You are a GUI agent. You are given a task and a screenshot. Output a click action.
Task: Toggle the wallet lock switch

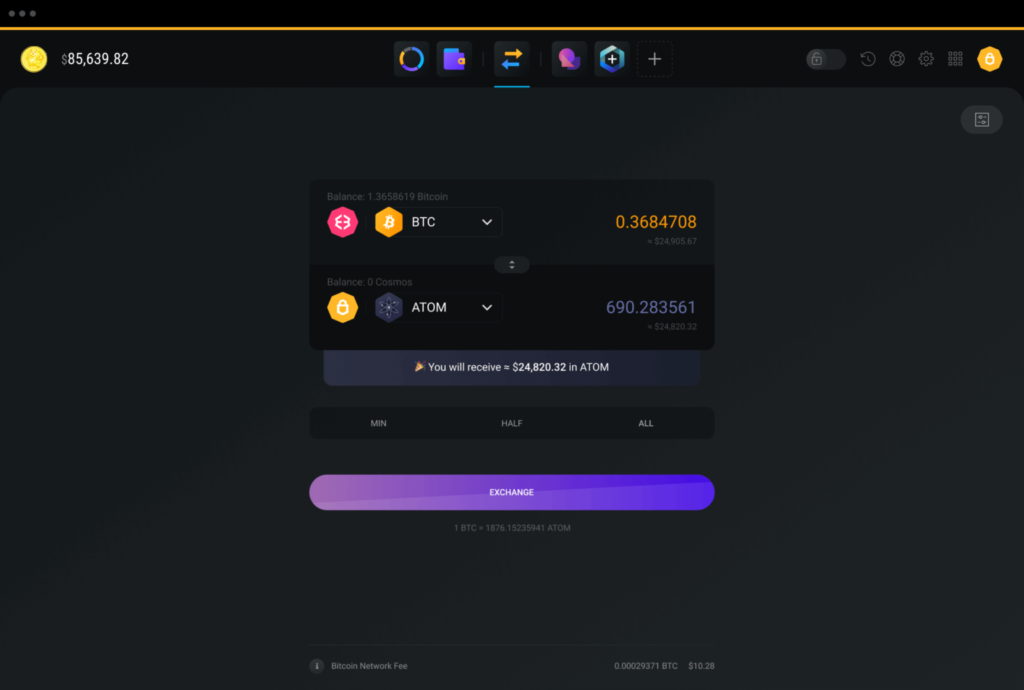pyautogui.click(x=825, y=59)
